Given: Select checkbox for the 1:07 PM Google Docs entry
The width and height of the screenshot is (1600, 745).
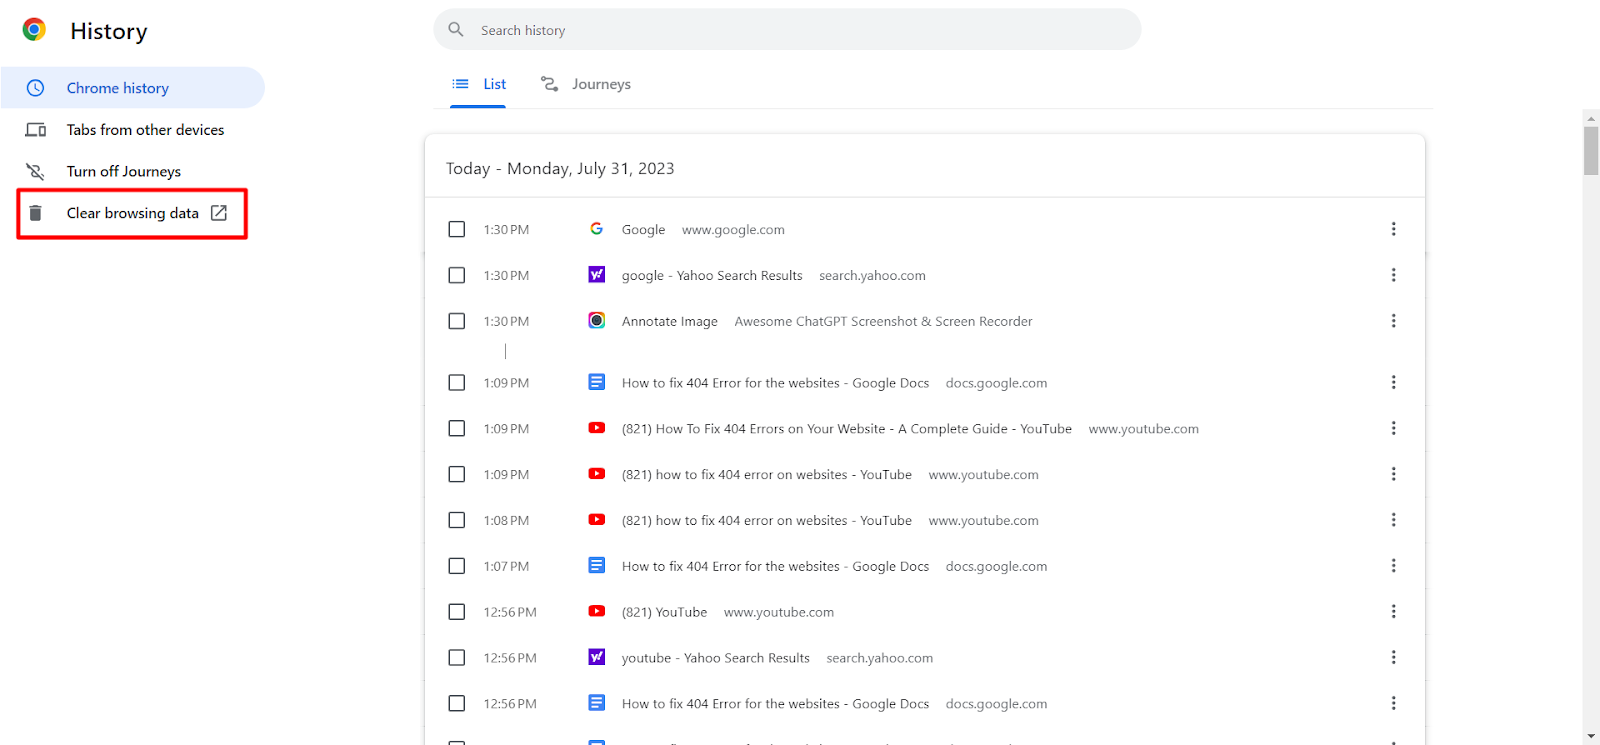Looking at the screenshot, I should point(457,566).
